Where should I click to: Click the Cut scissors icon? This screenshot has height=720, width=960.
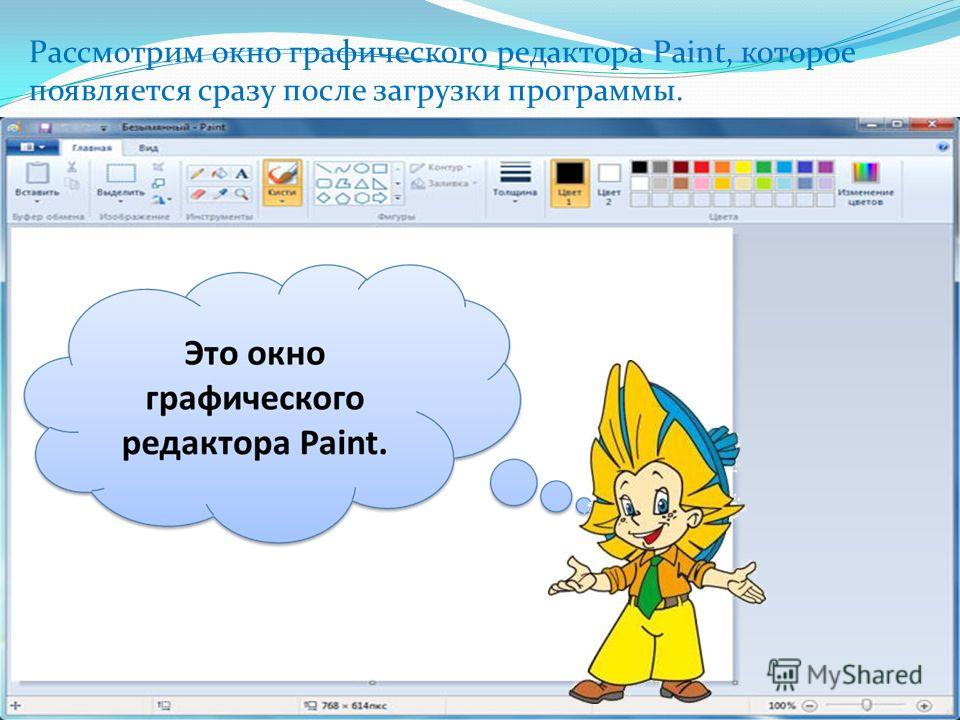pyautogui.click(x=72, y=167)
